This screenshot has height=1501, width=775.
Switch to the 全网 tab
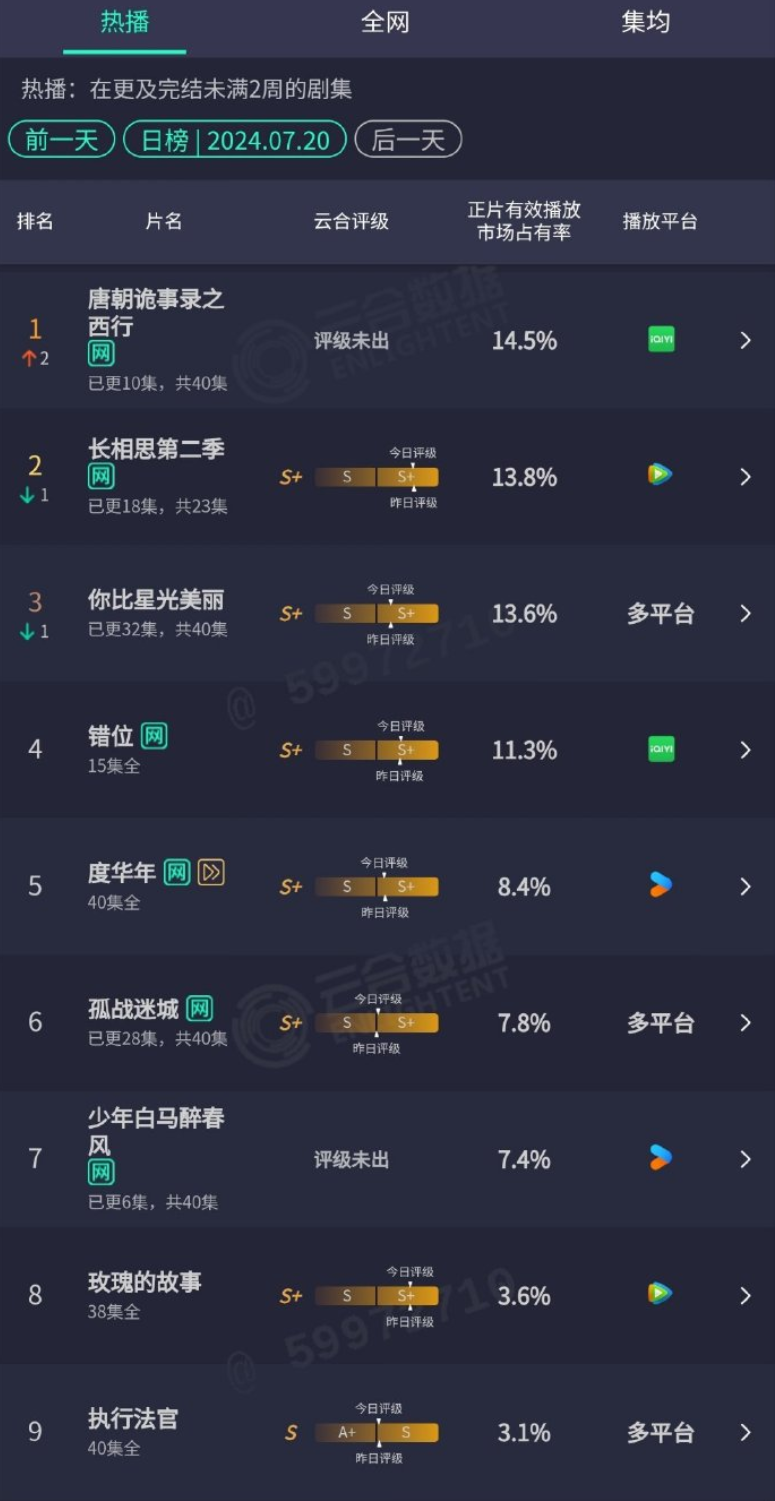point(385,22)
